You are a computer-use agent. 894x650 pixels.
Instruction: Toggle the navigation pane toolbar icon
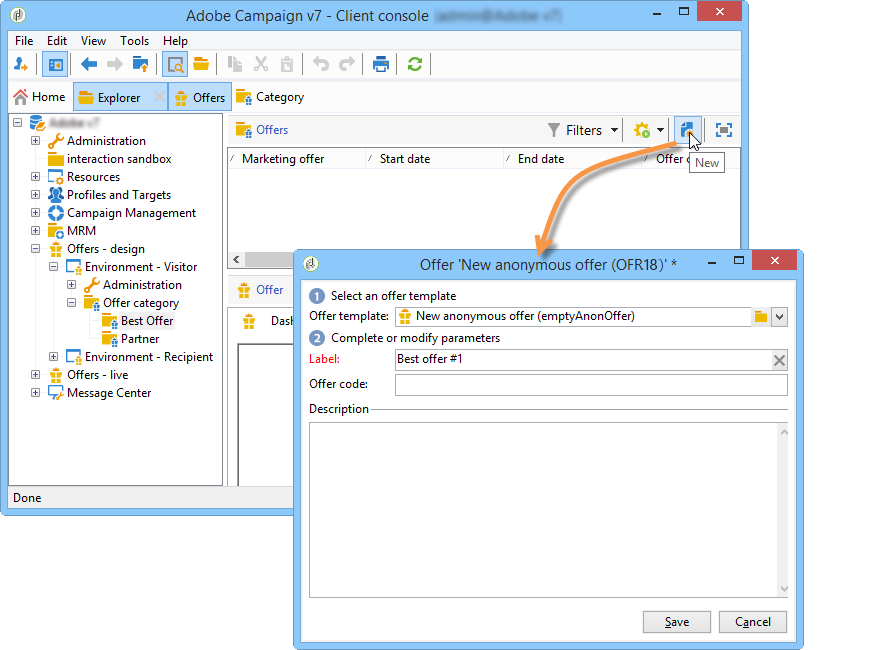coord(55,64)
